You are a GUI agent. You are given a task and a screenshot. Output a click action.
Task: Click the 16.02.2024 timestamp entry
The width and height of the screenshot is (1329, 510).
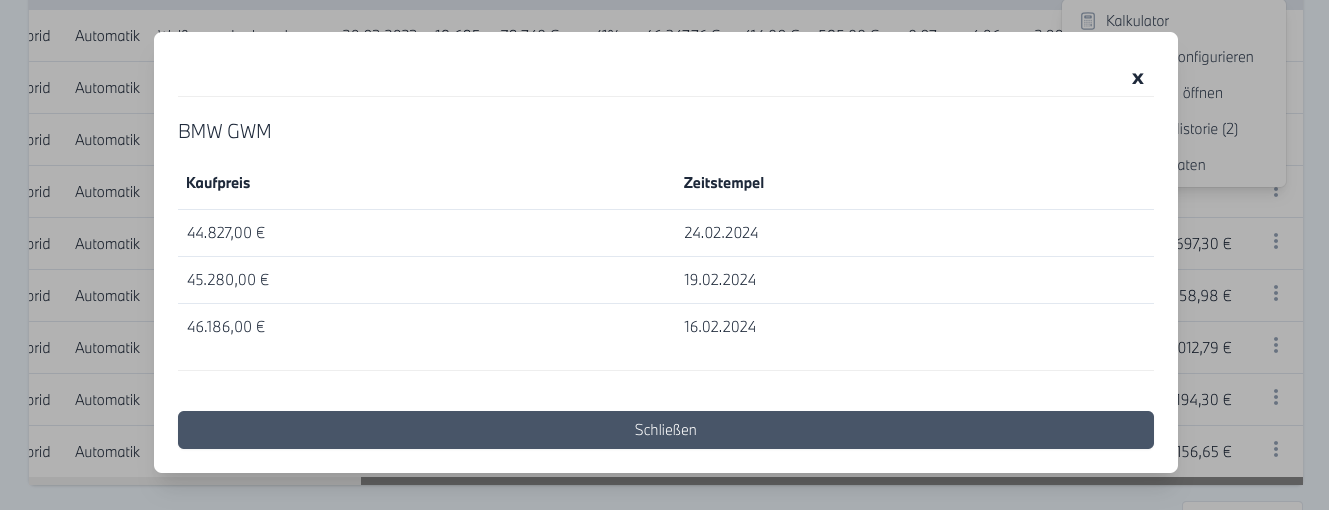click(x=720, y=327)
